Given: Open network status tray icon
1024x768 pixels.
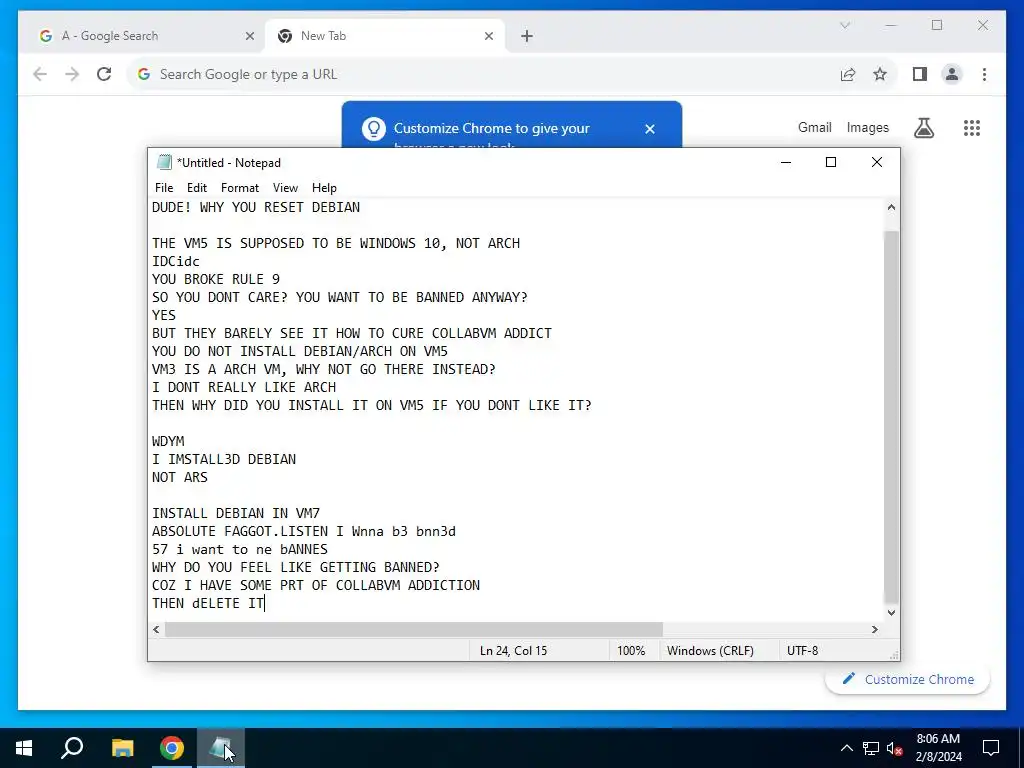Looking at the screenshot, I should pyautogui.click(x=871, y=748).
